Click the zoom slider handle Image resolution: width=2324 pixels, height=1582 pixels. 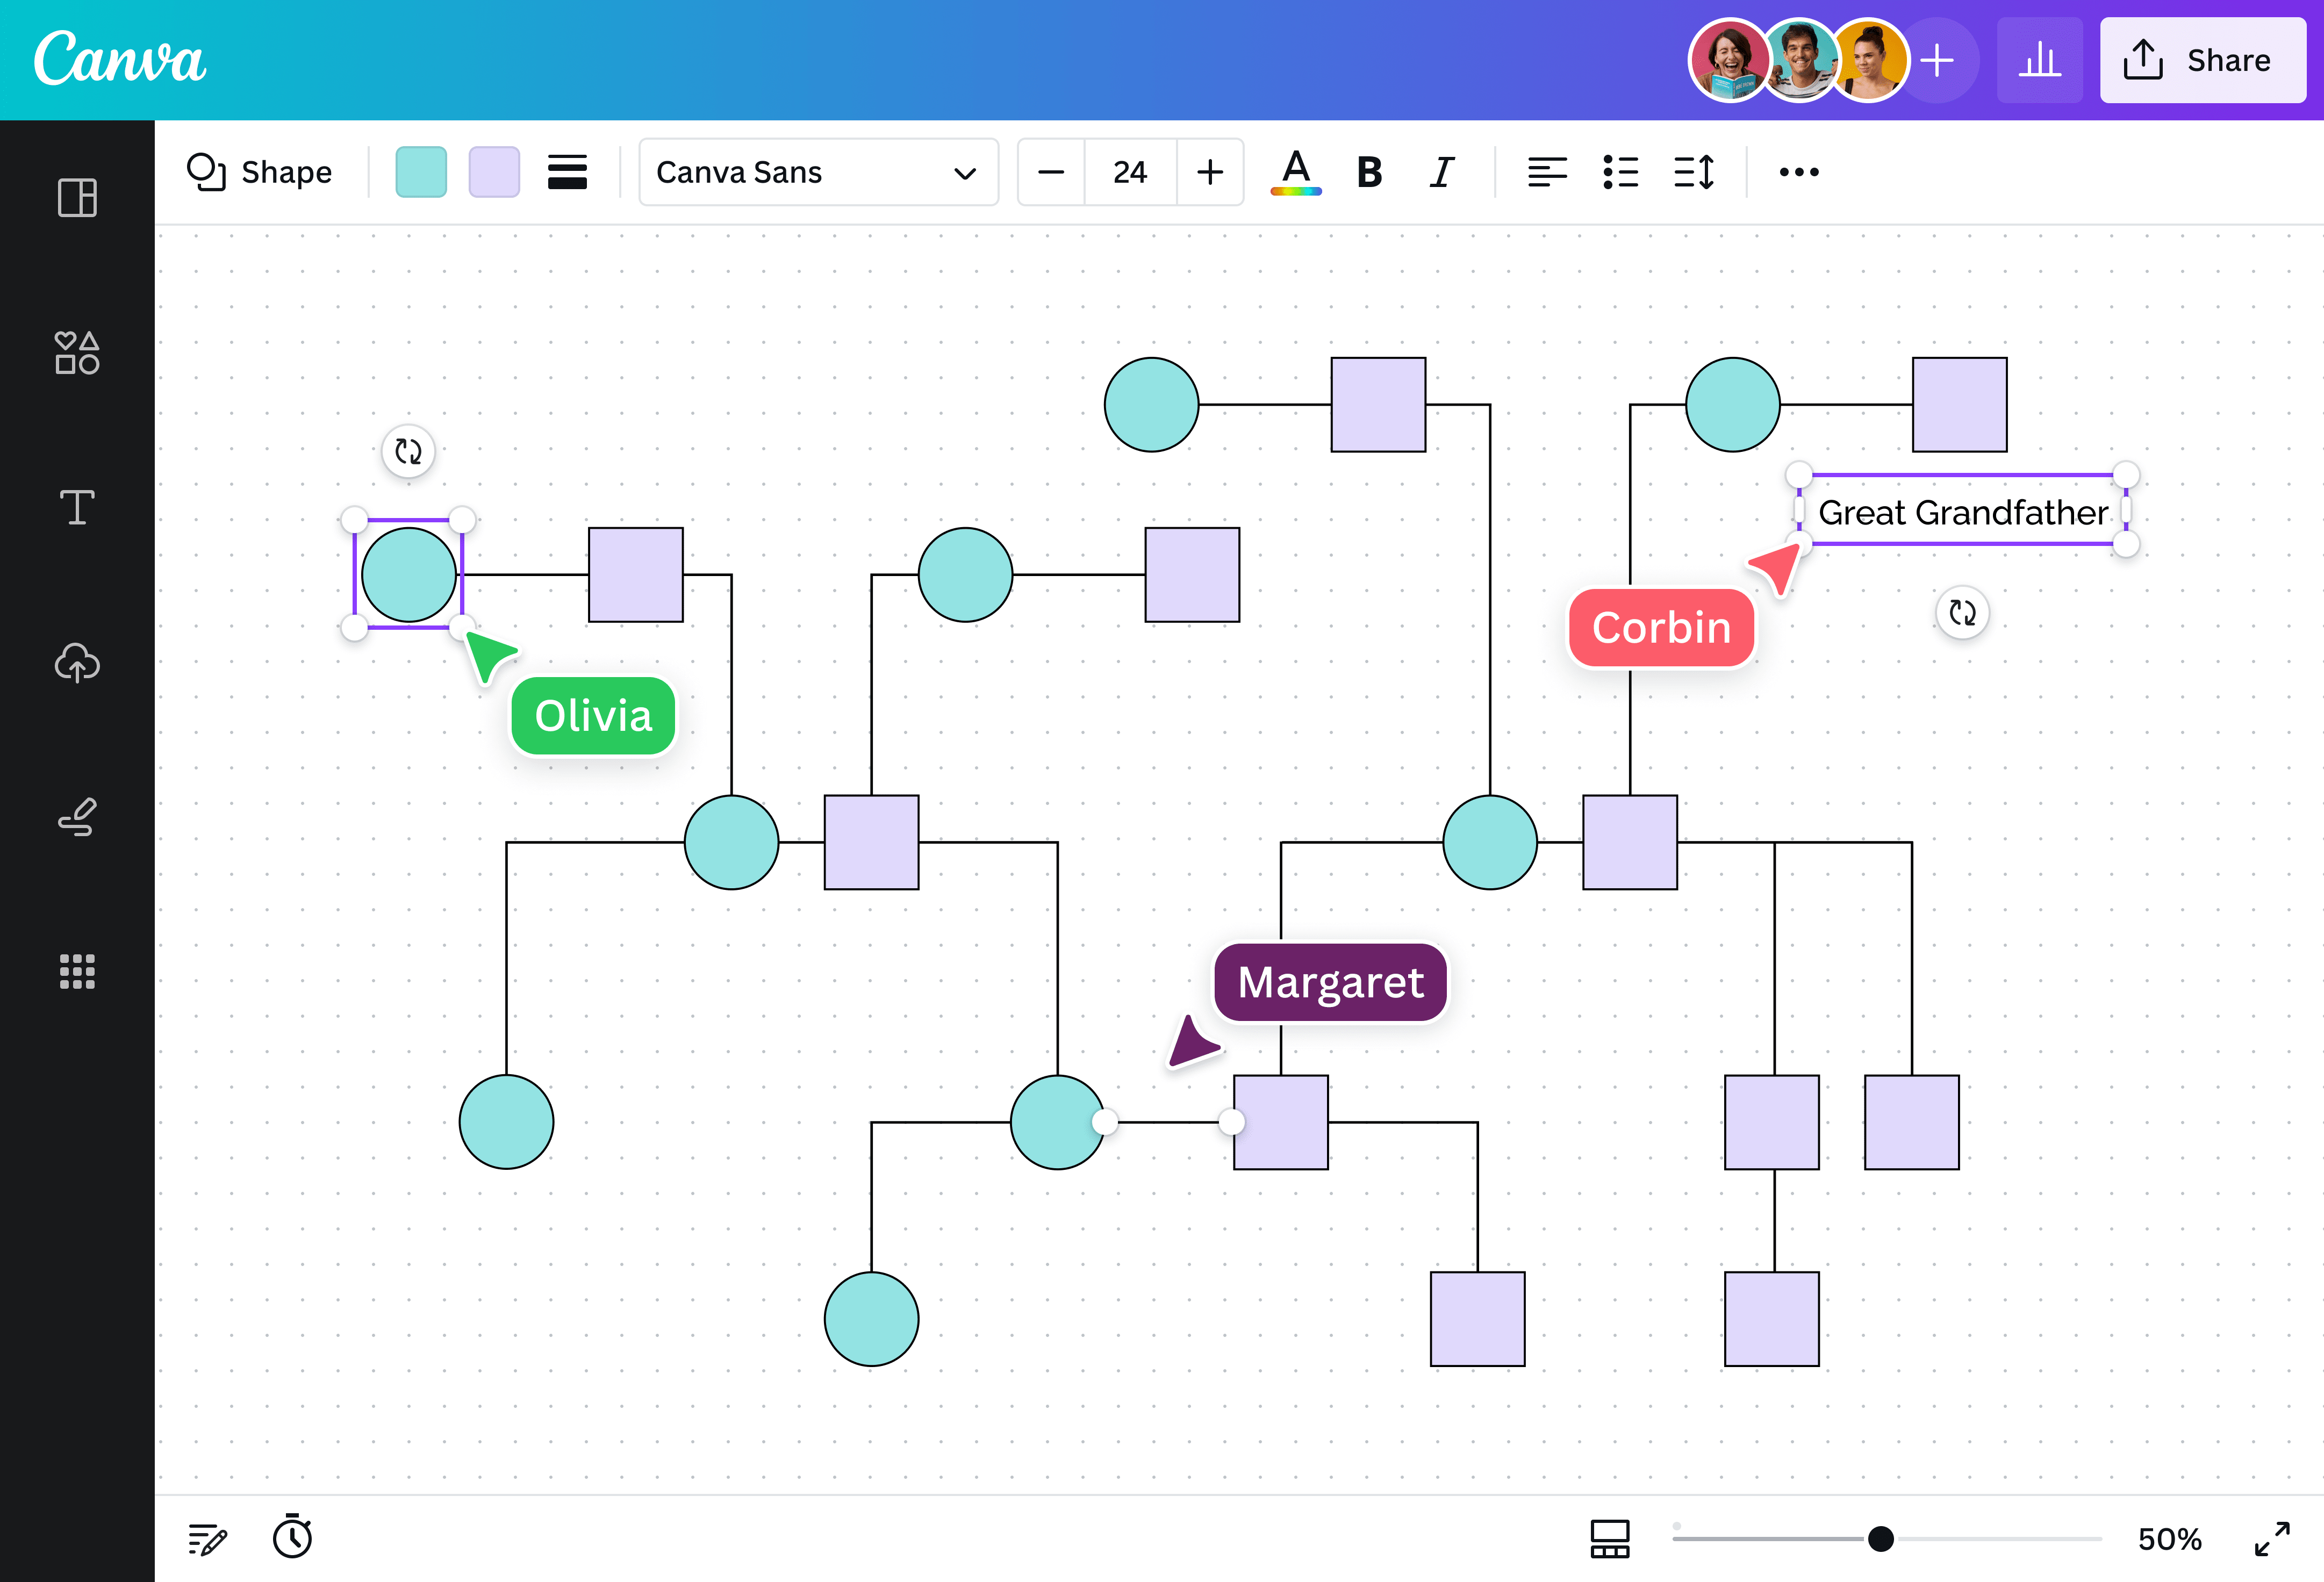[x=1881, y=1538]
